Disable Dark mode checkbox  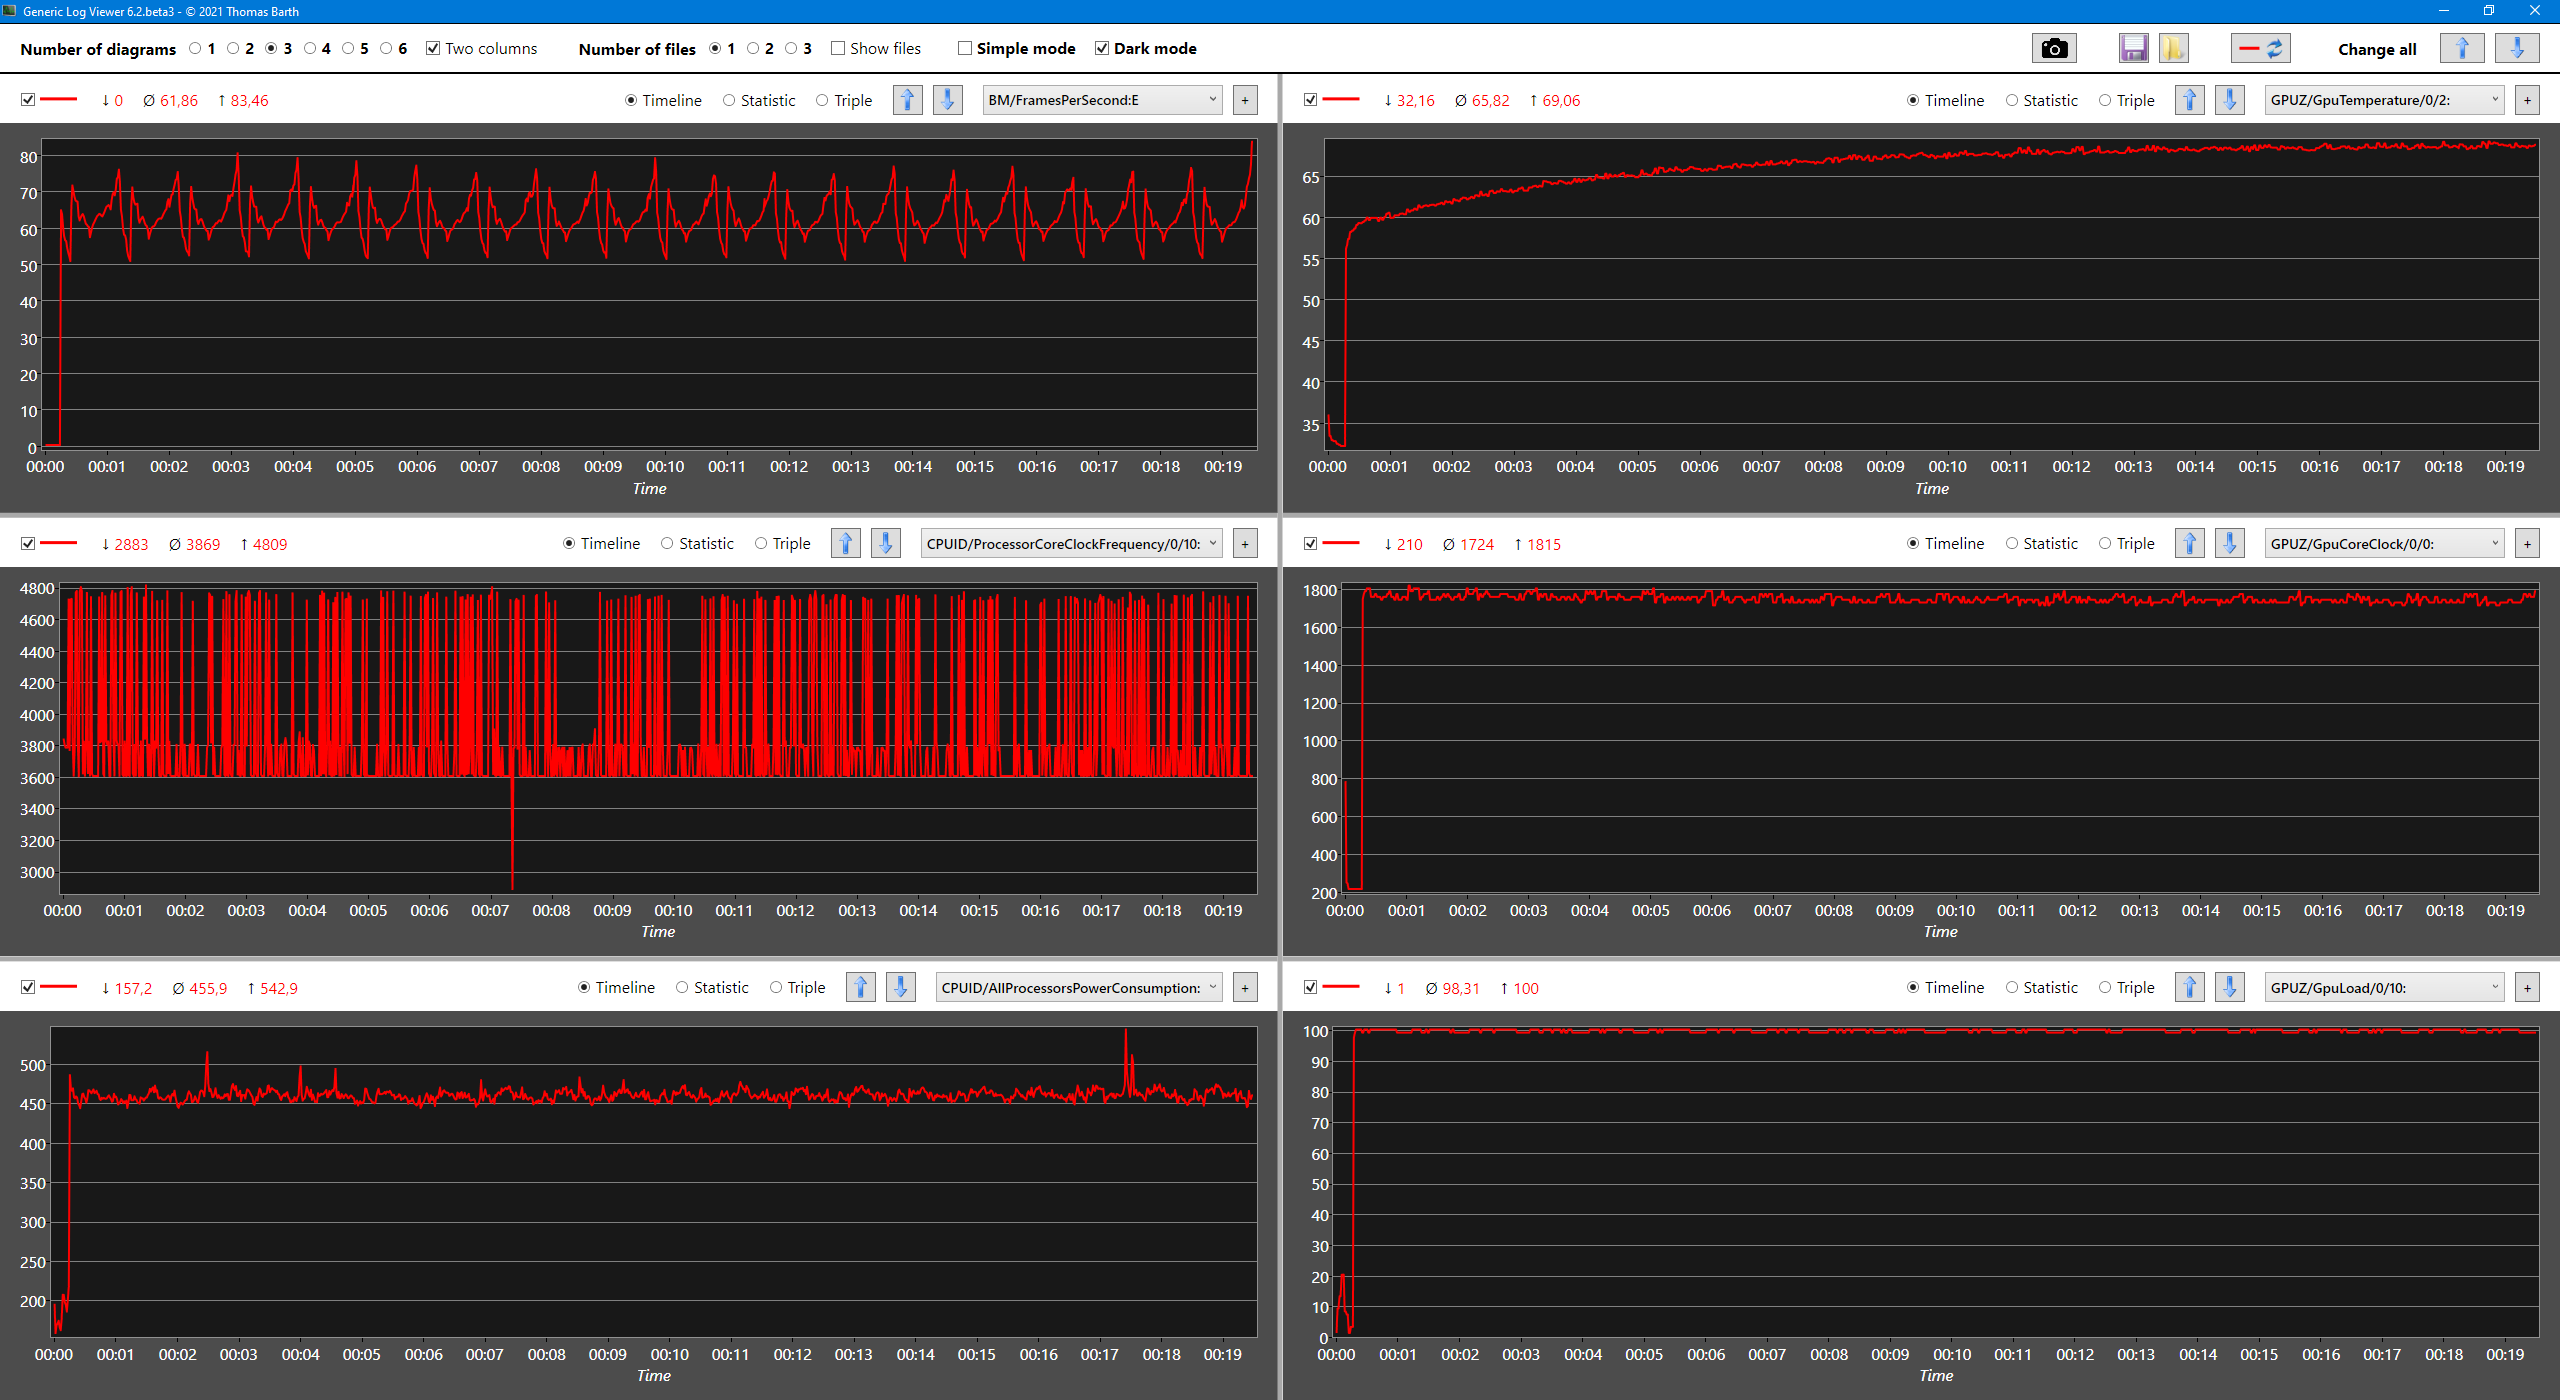(x=1102, y=48)
